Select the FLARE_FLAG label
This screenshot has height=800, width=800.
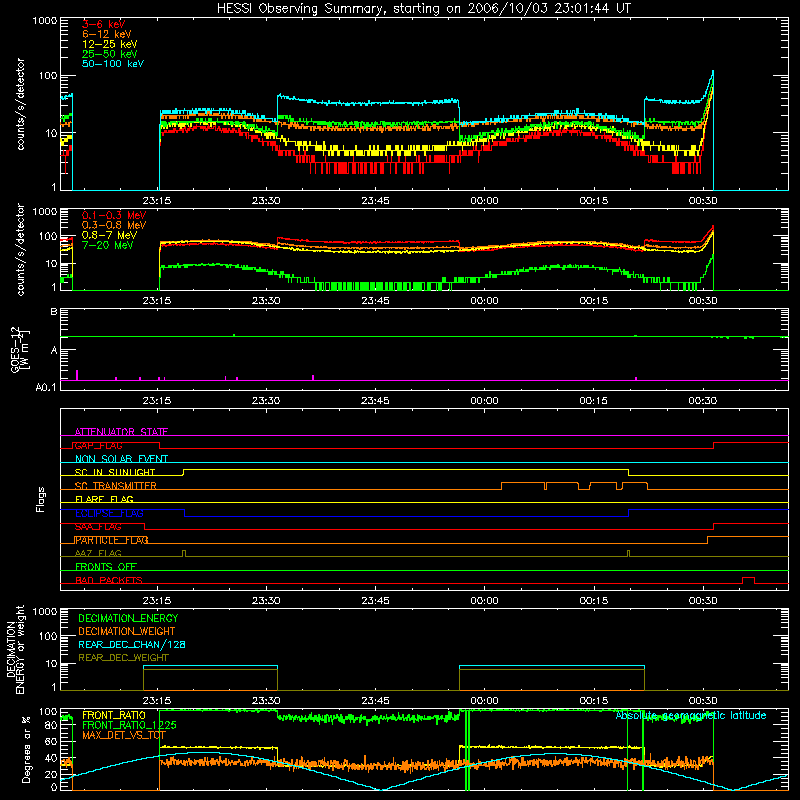(x=104, y=499)
